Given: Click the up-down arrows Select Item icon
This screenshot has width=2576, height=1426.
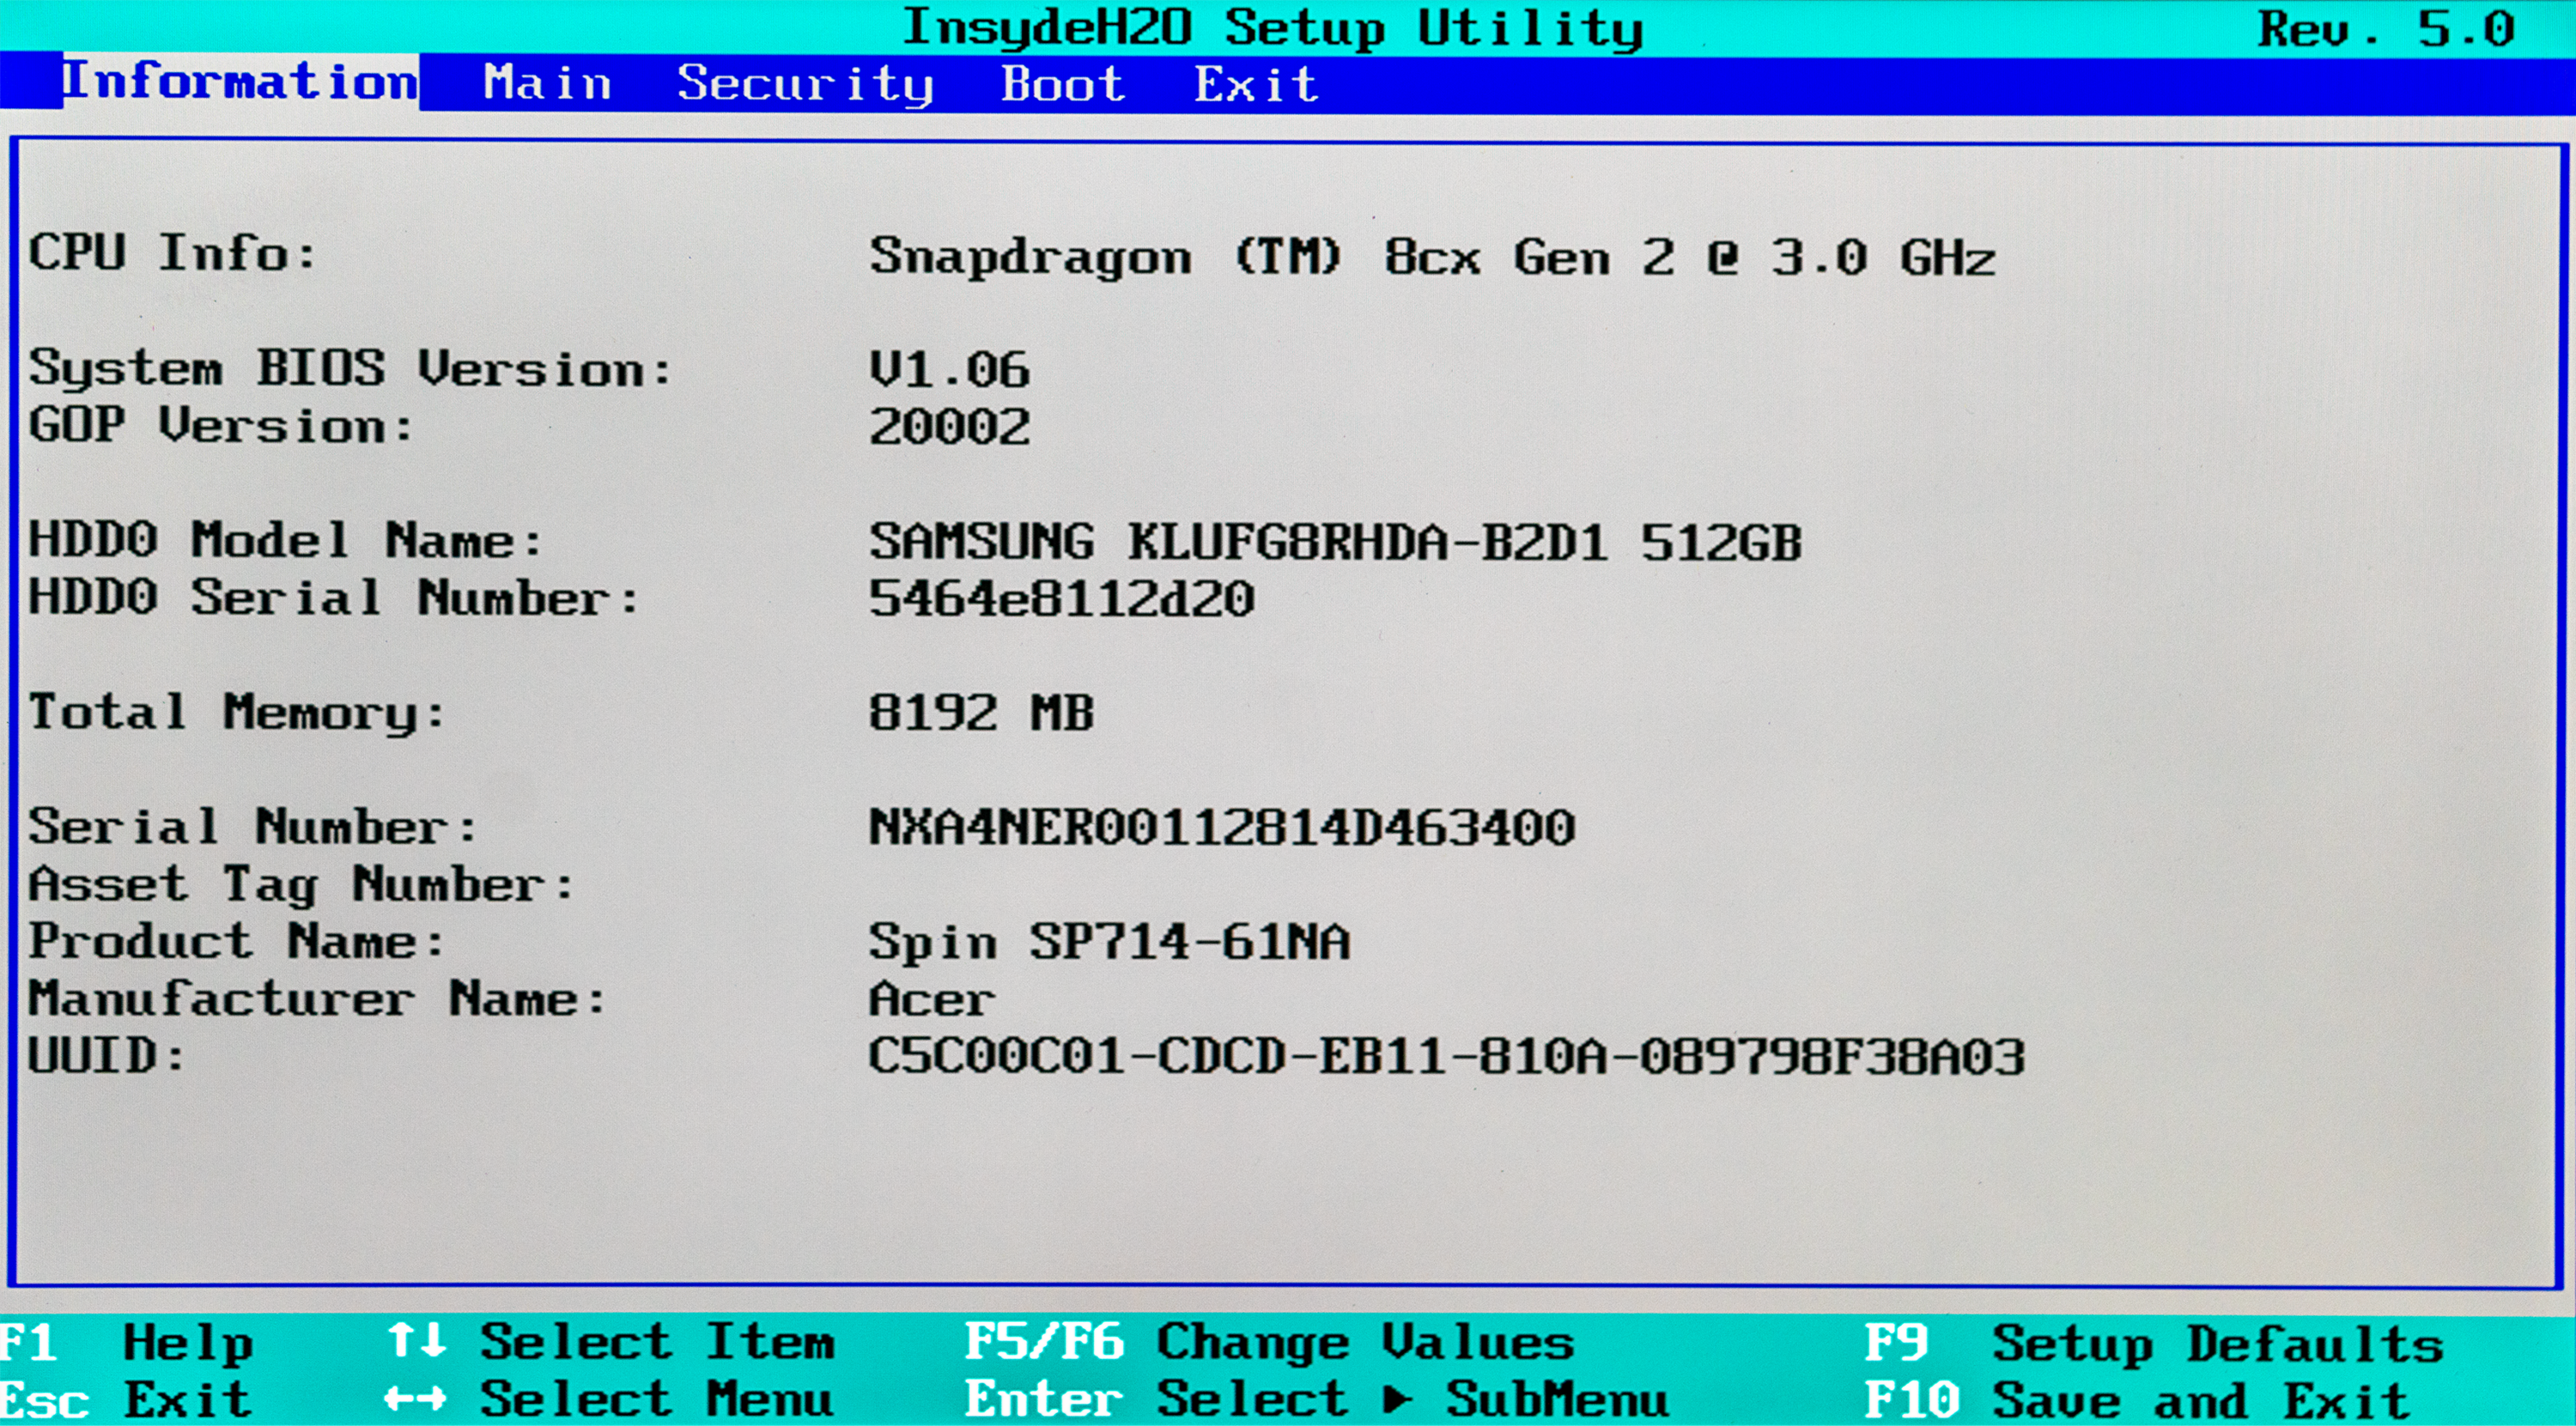Looking at the screenshot, I should (416, 1340).
